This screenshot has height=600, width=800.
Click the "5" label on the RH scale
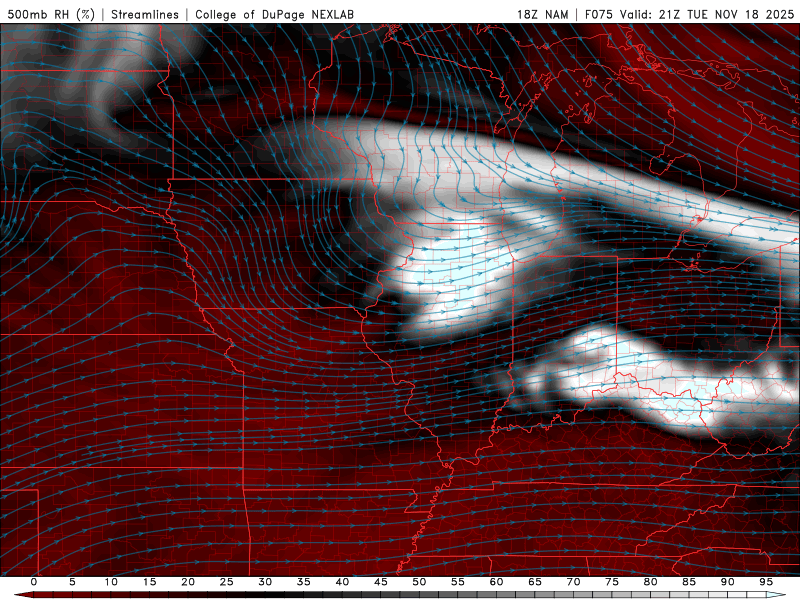[x=72, y=582]
